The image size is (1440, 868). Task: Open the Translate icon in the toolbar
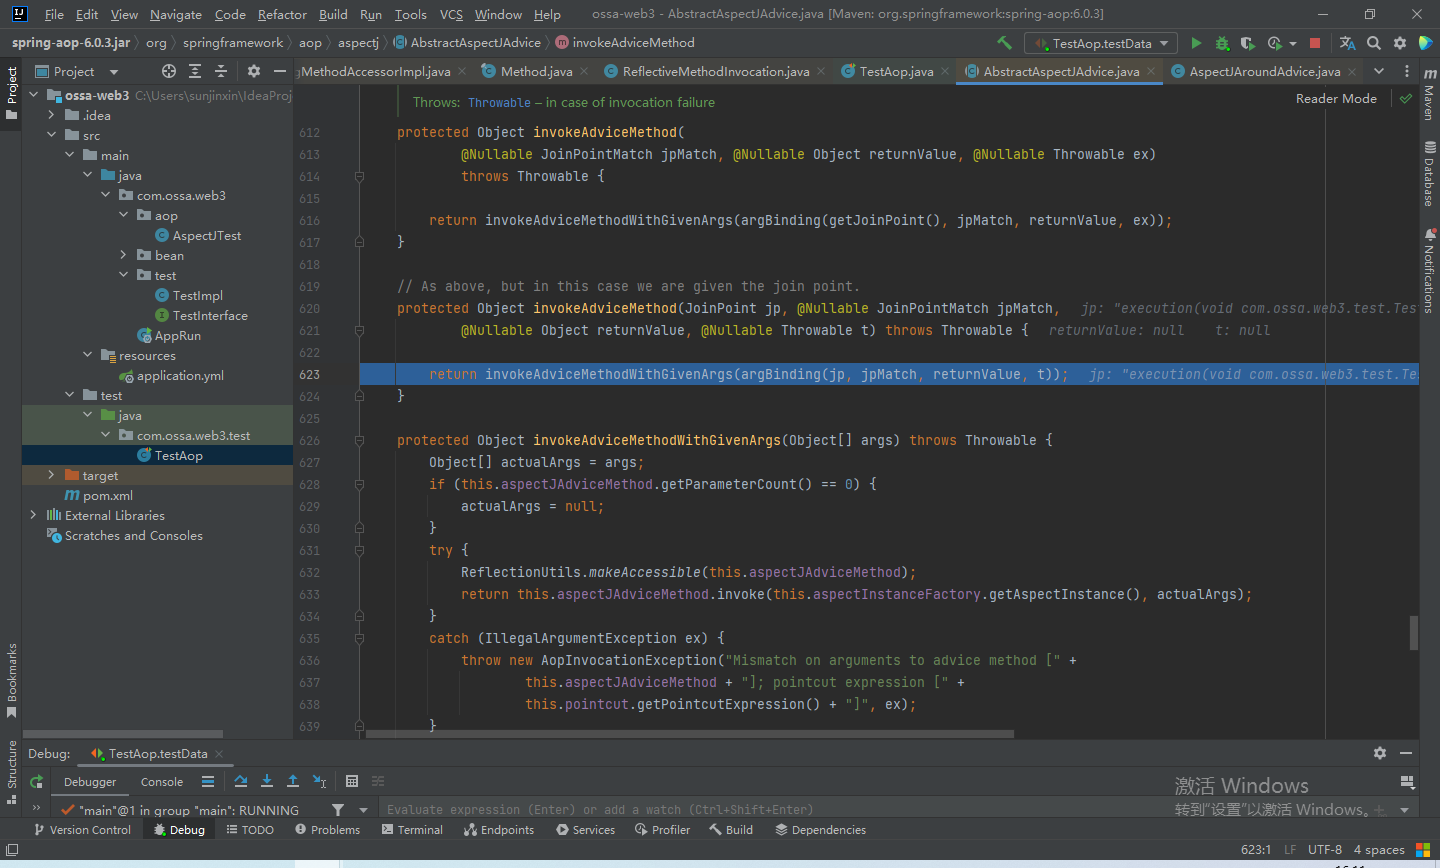pos(1348,43)
